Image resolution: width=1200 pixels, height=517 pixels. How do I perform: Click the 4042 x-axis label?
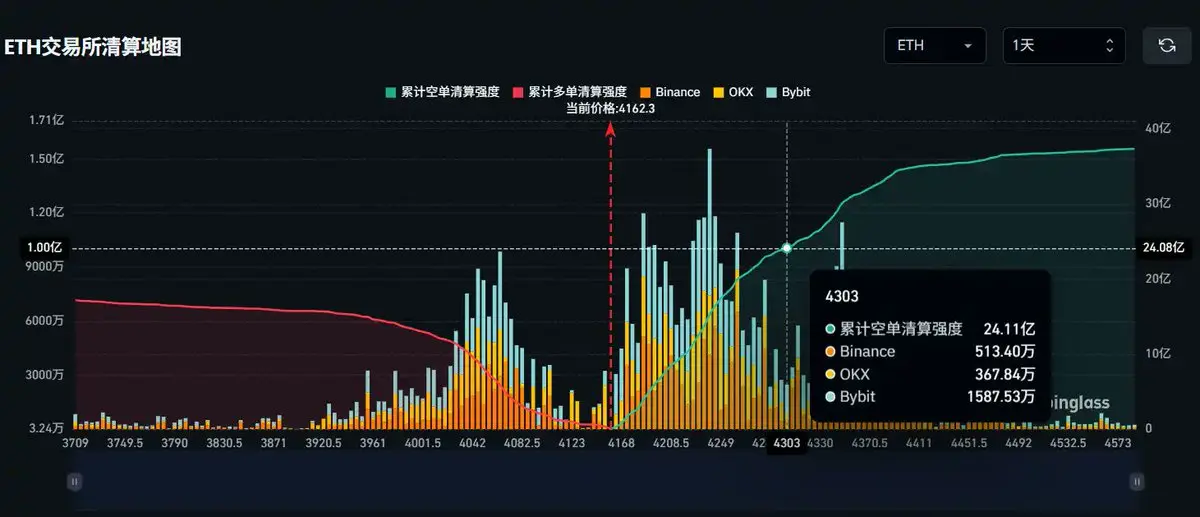tap(470, 442)
